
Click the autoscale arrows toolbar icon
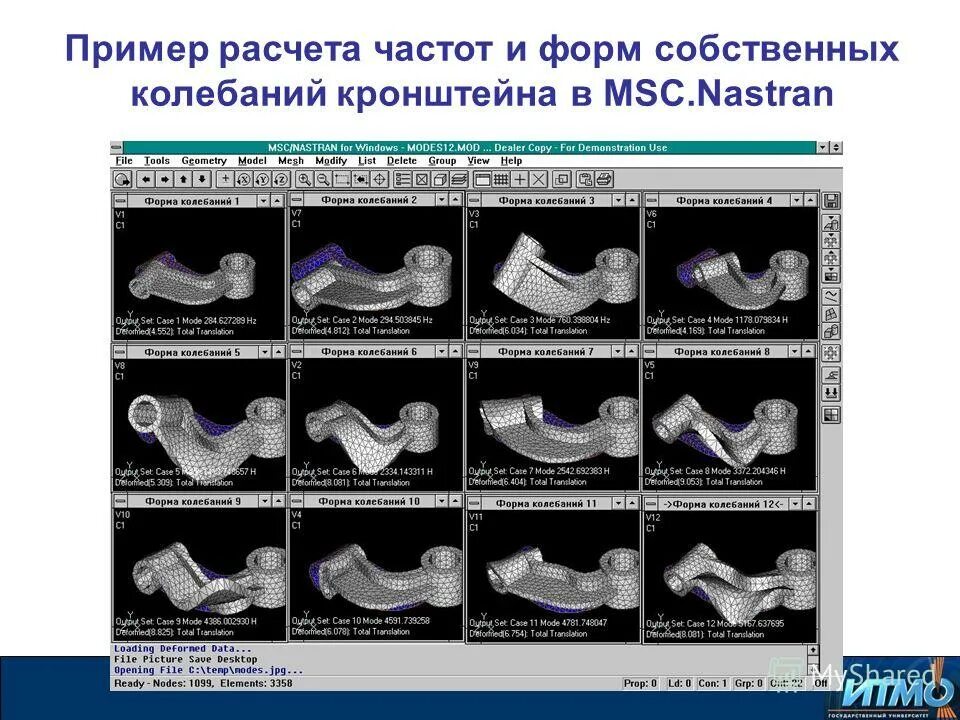point(361,179)
